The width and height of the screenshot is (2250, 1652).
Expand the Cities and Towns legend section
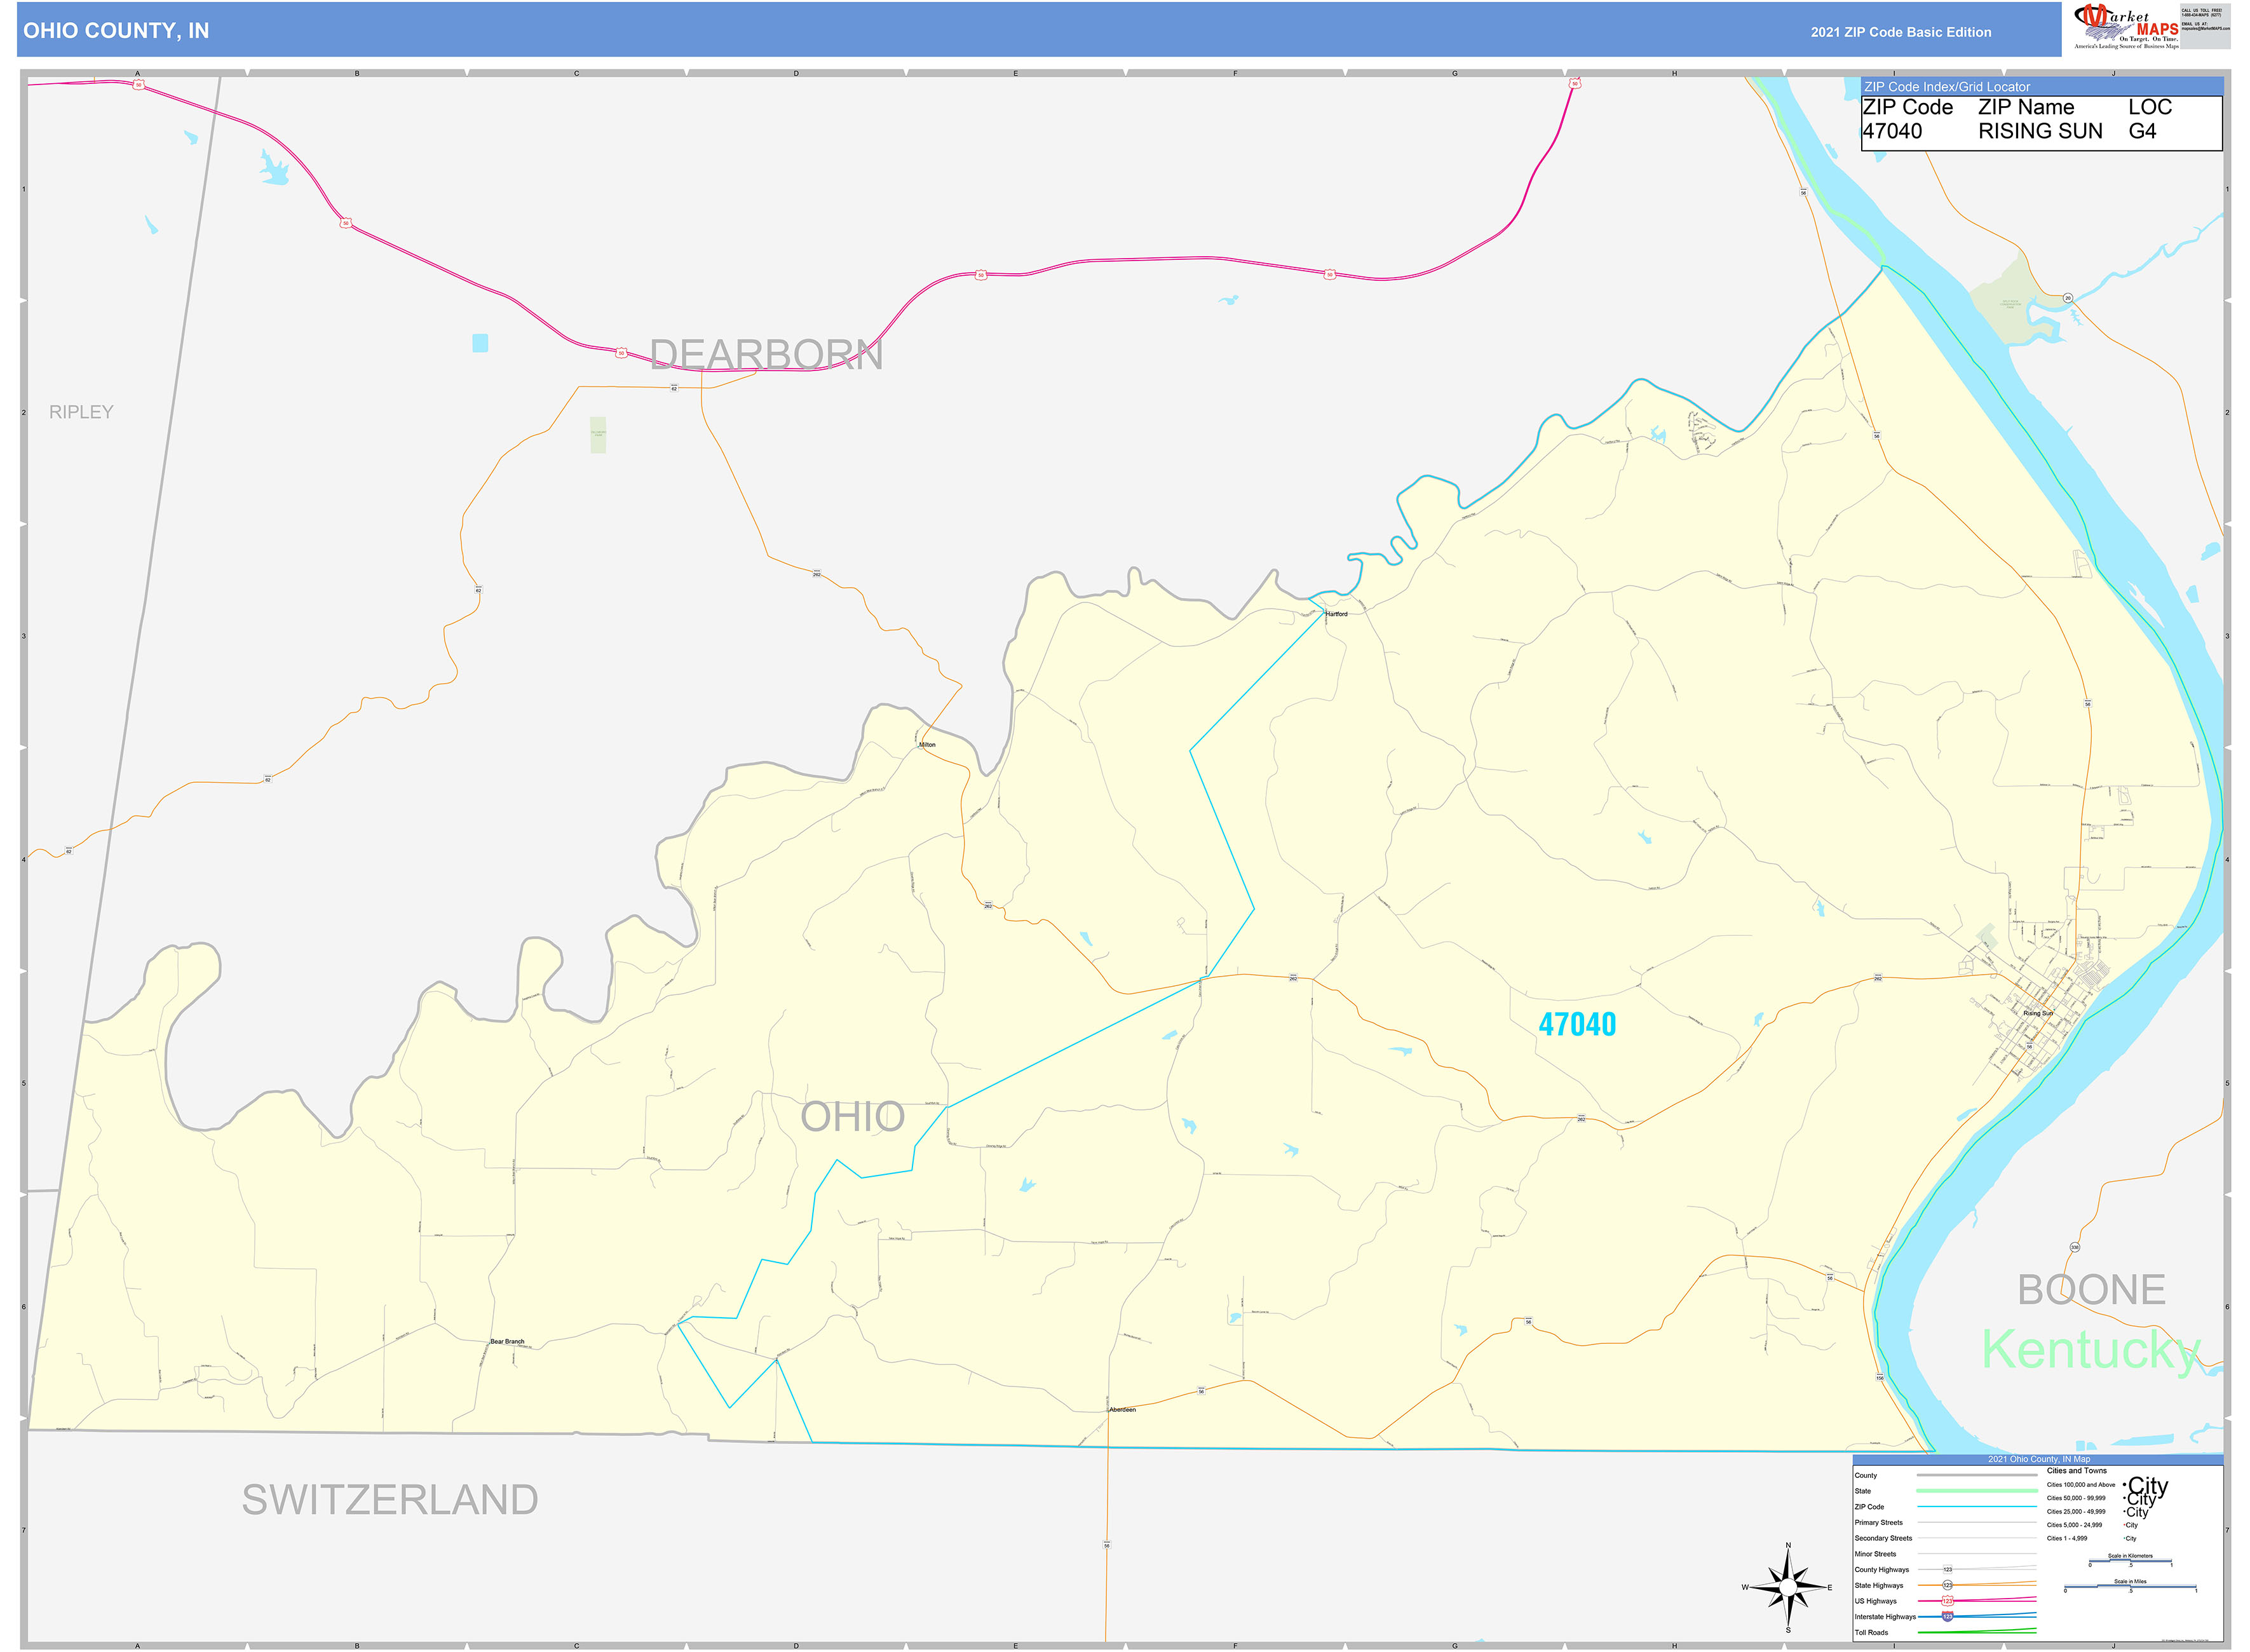coord(2077,1470)
